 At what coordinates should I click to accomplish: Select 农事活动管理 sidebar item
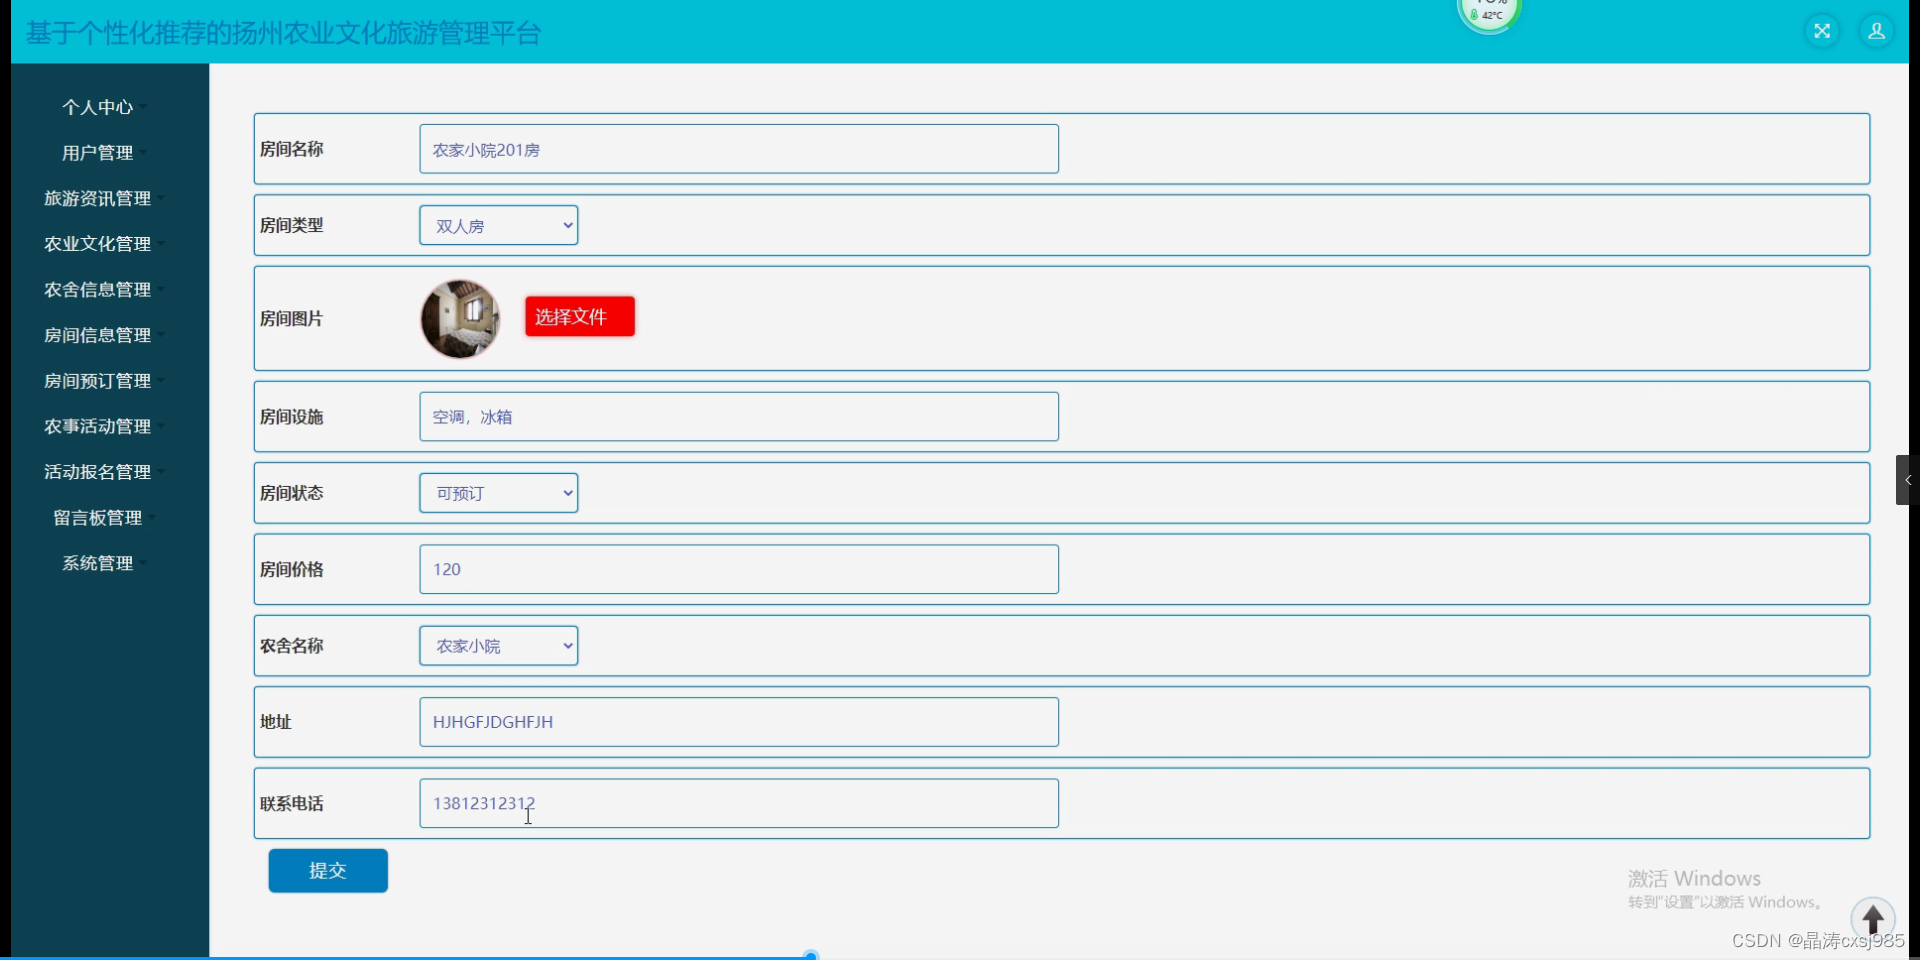click(x=98, y=426)
